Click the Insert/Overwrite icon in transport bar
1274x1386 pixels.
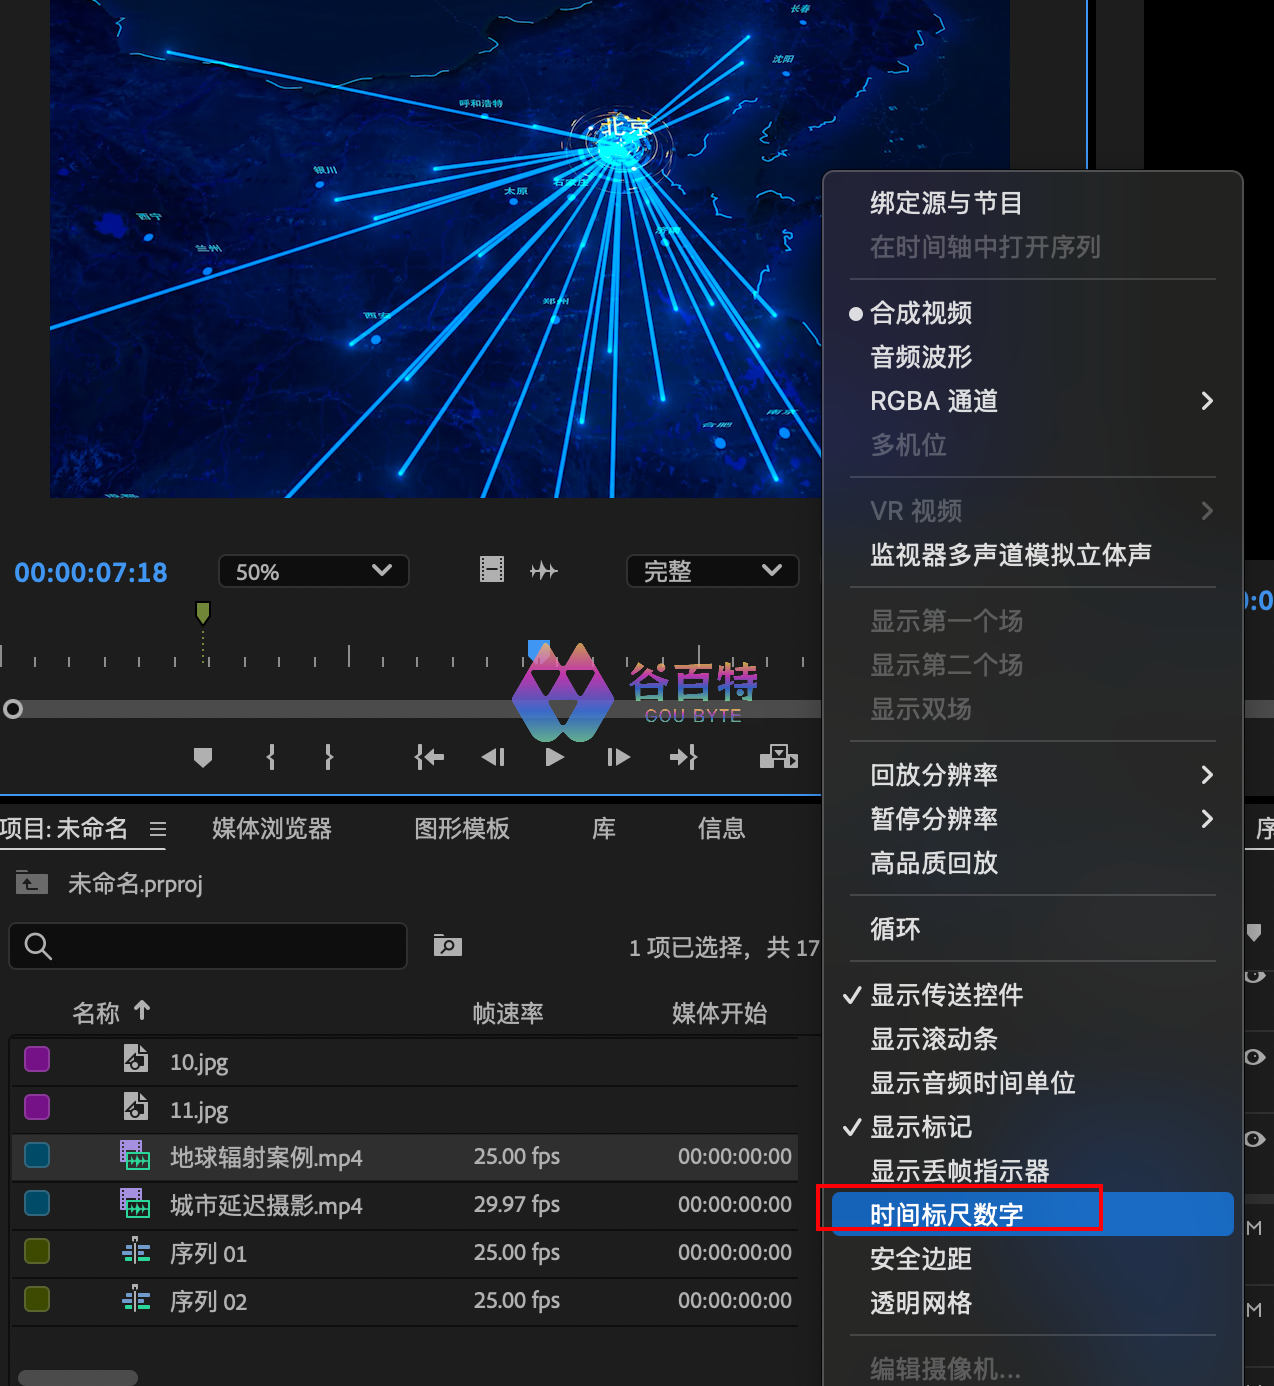pos(778,757)
